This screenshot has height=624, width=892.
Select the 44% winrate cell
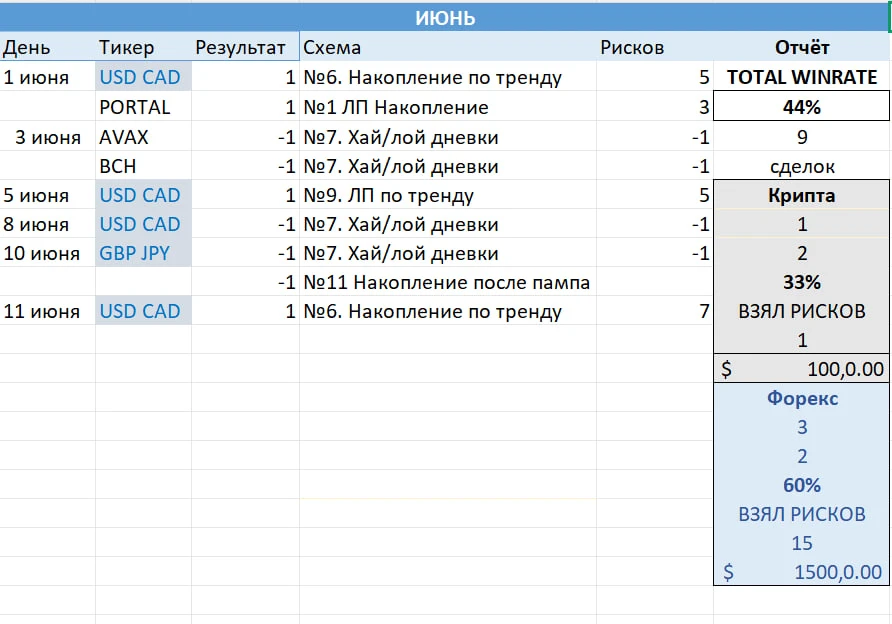tap(802, 107)
